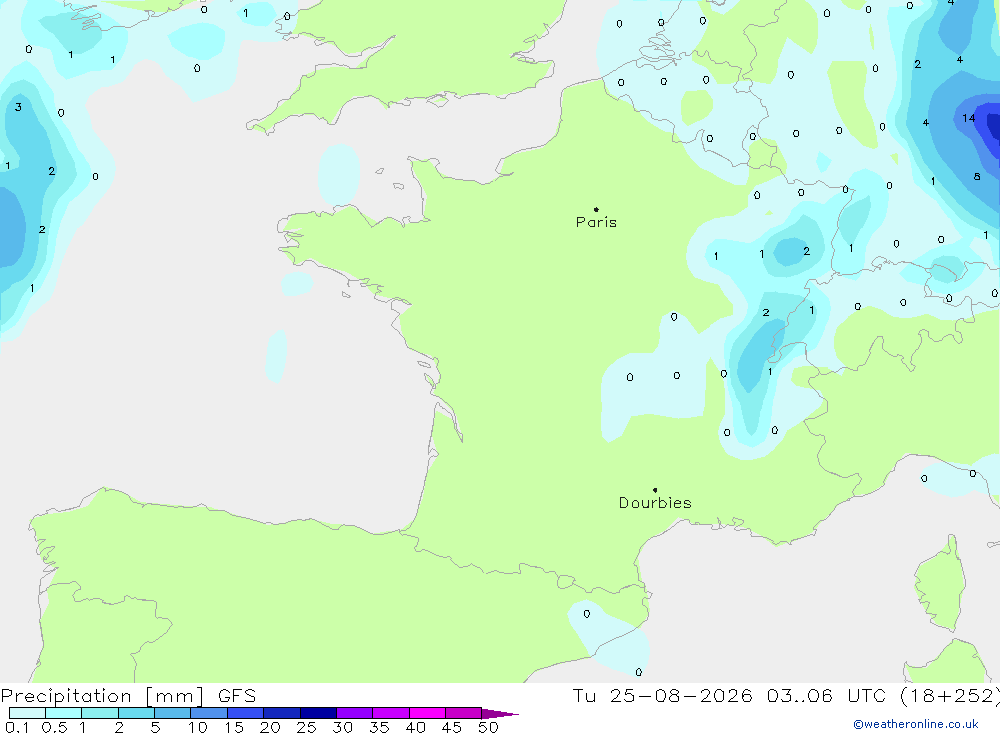Image resolution: width=1000 pixels, height=733 pixels.
Task: Click the legend label 0.1
Action: pyautogui.click(x=17, y=727)
